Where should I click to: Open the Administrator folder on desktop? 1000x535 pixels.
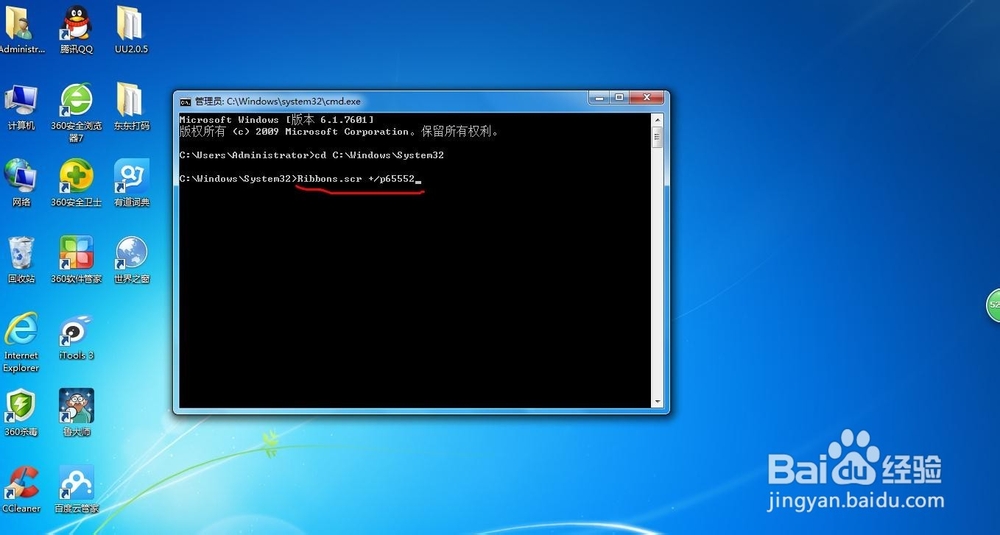[20, 30]
